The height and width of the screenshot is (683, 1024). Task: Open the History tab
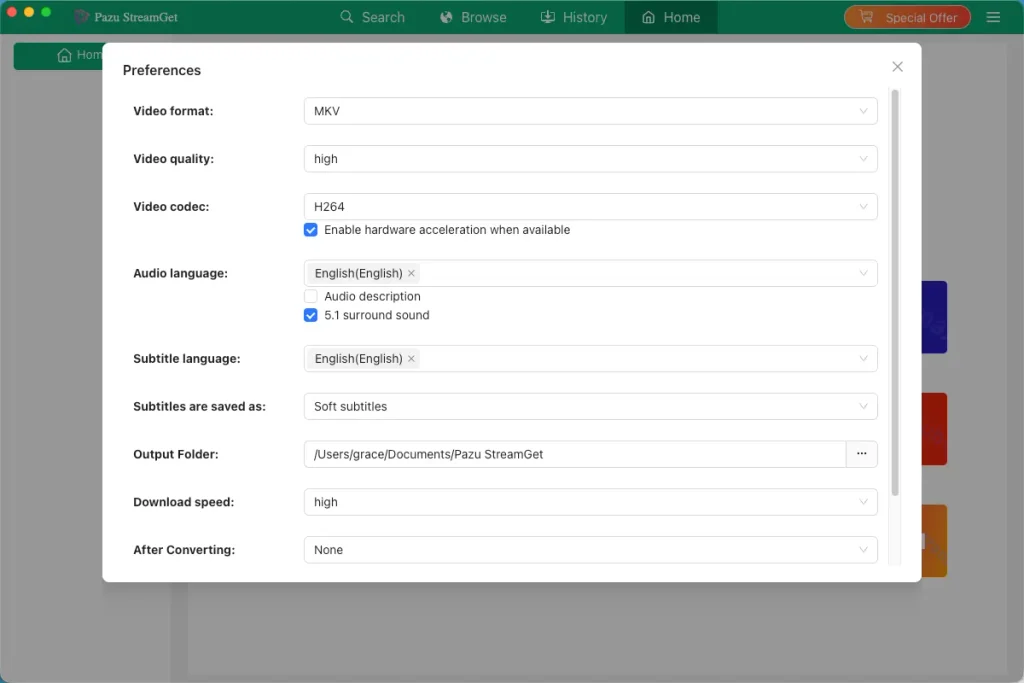[574, 17]
